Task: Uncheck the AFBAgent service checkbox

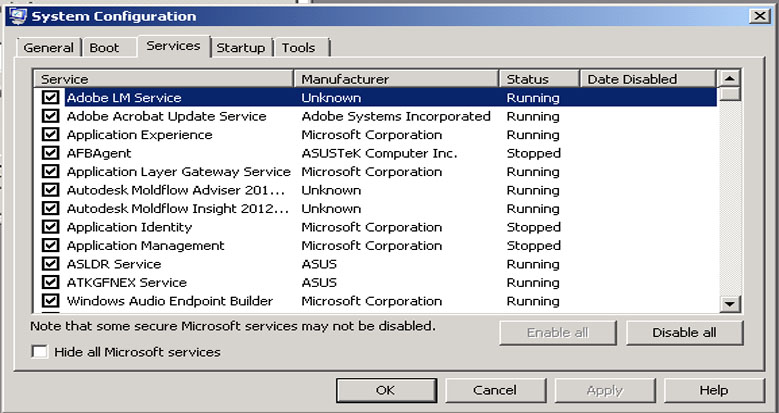Action: point(50,153)
